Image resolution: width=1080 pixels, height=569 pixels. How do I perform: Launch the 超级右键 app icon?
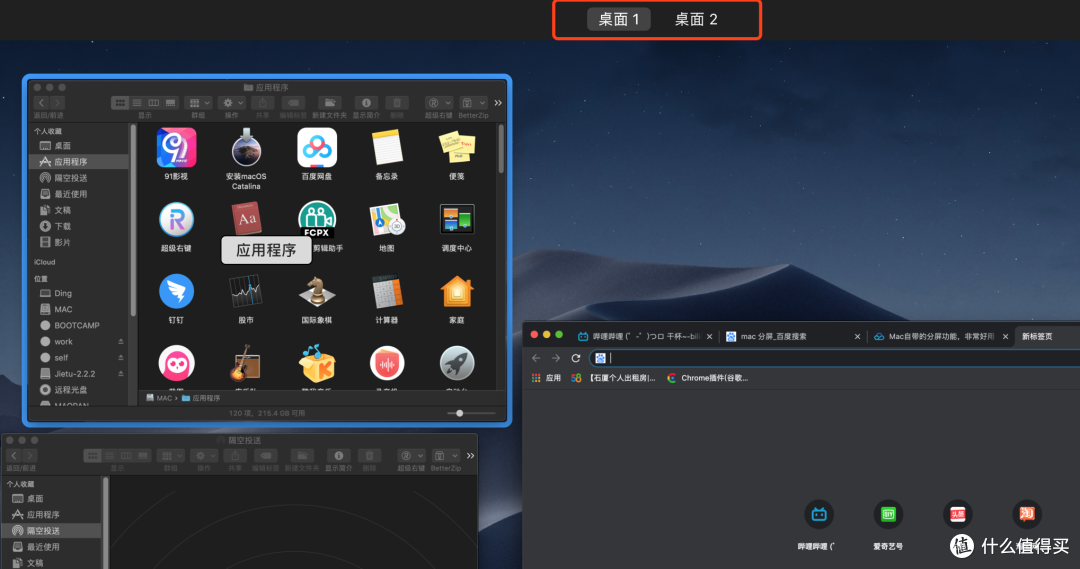pyautogui.click(x=176, y=220)
